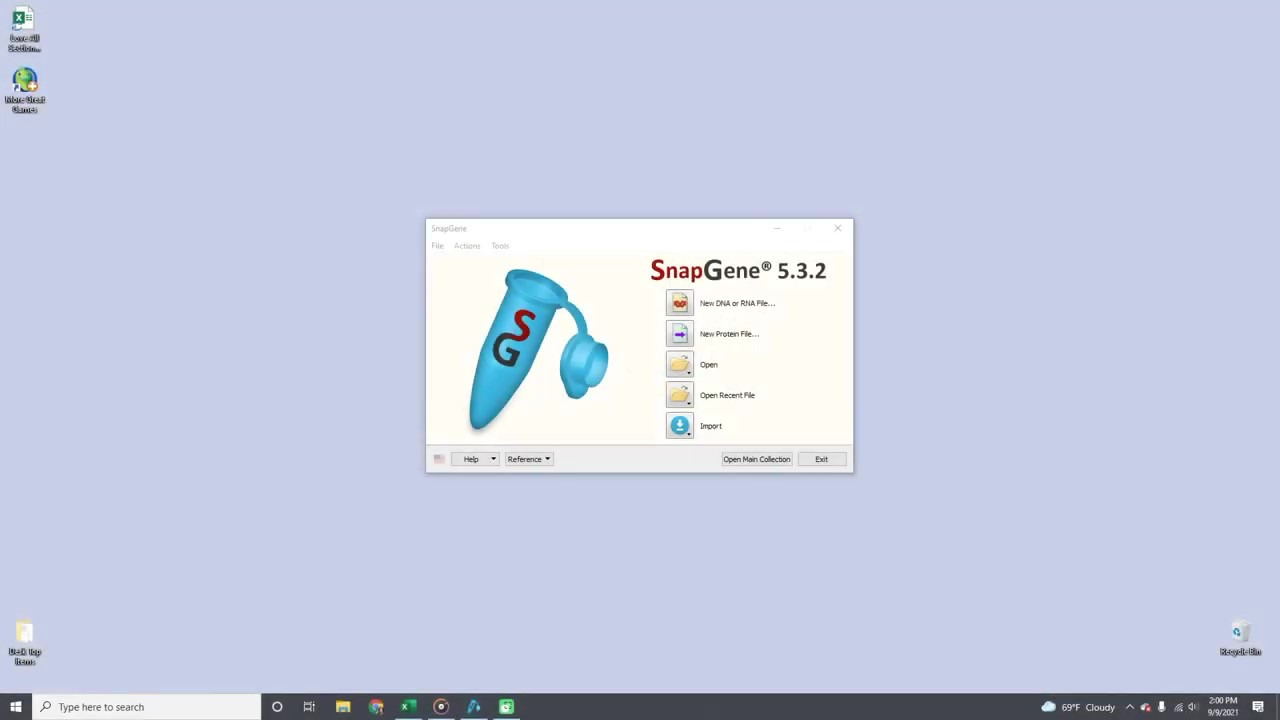The width and height of the screenshot is (1280, 720).
Task: Click the Exit button to quit SnapGene
Action: [821, 459]
